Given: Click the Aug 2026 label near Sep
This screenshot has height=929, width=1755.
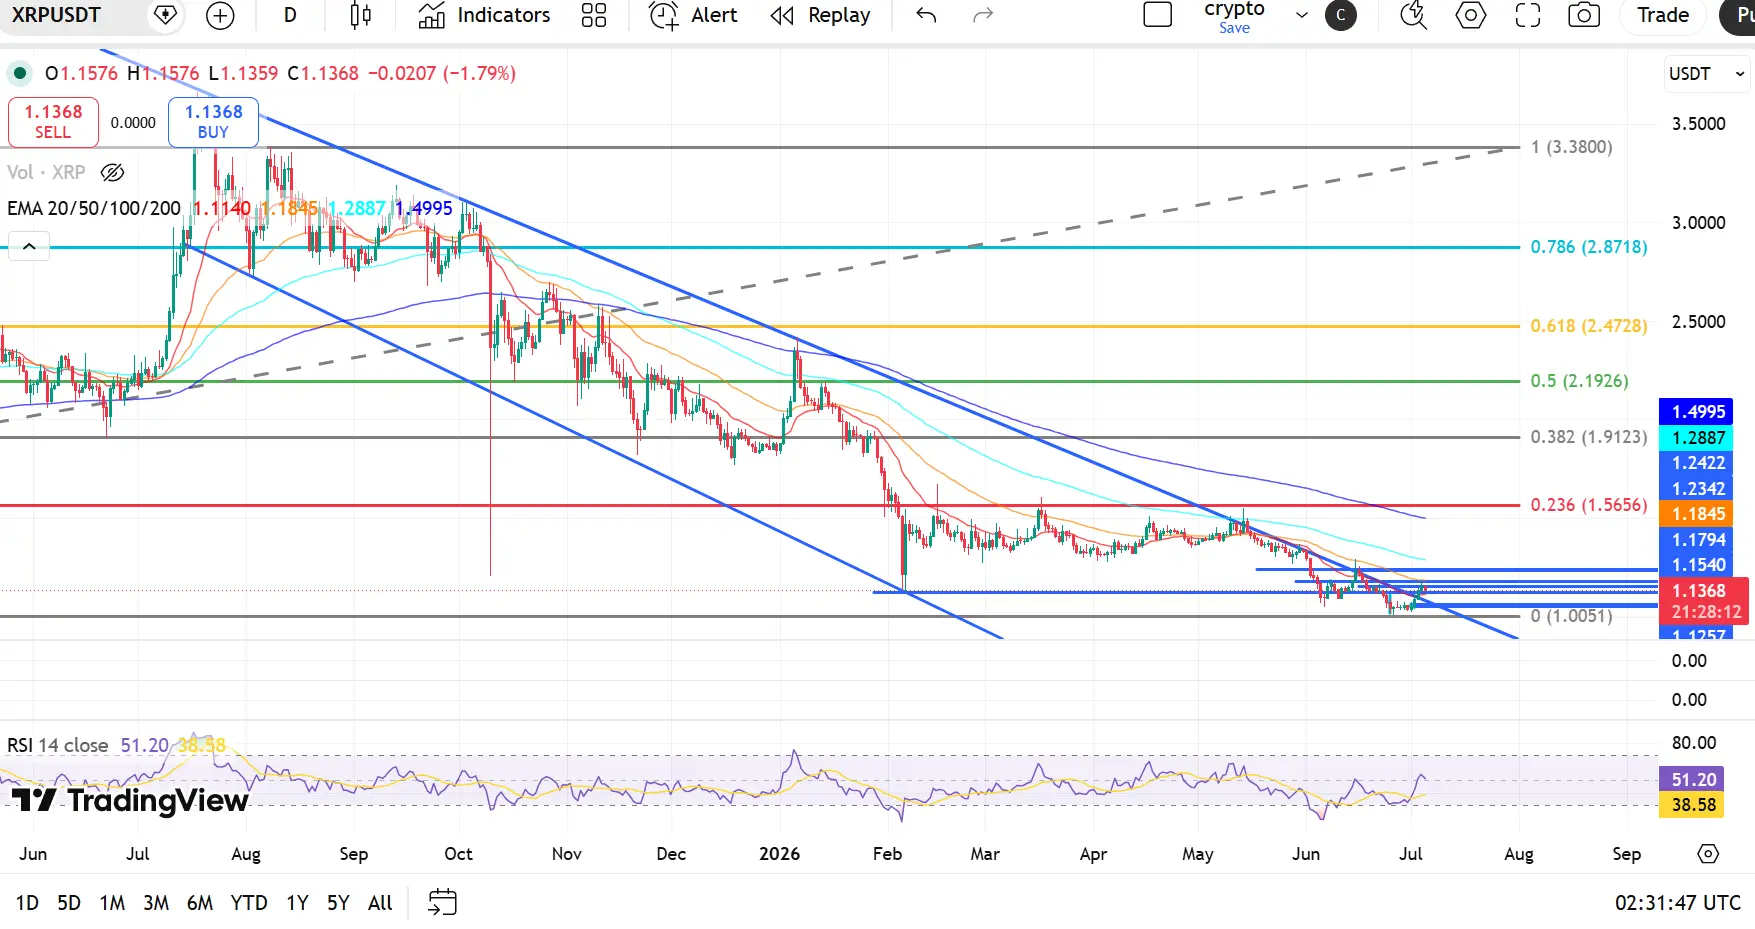Looking at the screenshot, I should [x=1518, y=854].
